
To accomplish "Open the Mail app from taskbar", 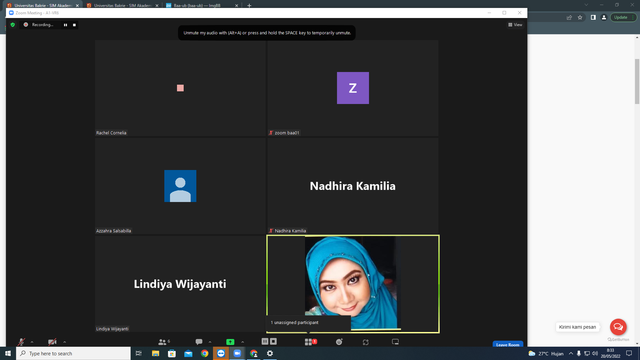I will tap(188, 353).
